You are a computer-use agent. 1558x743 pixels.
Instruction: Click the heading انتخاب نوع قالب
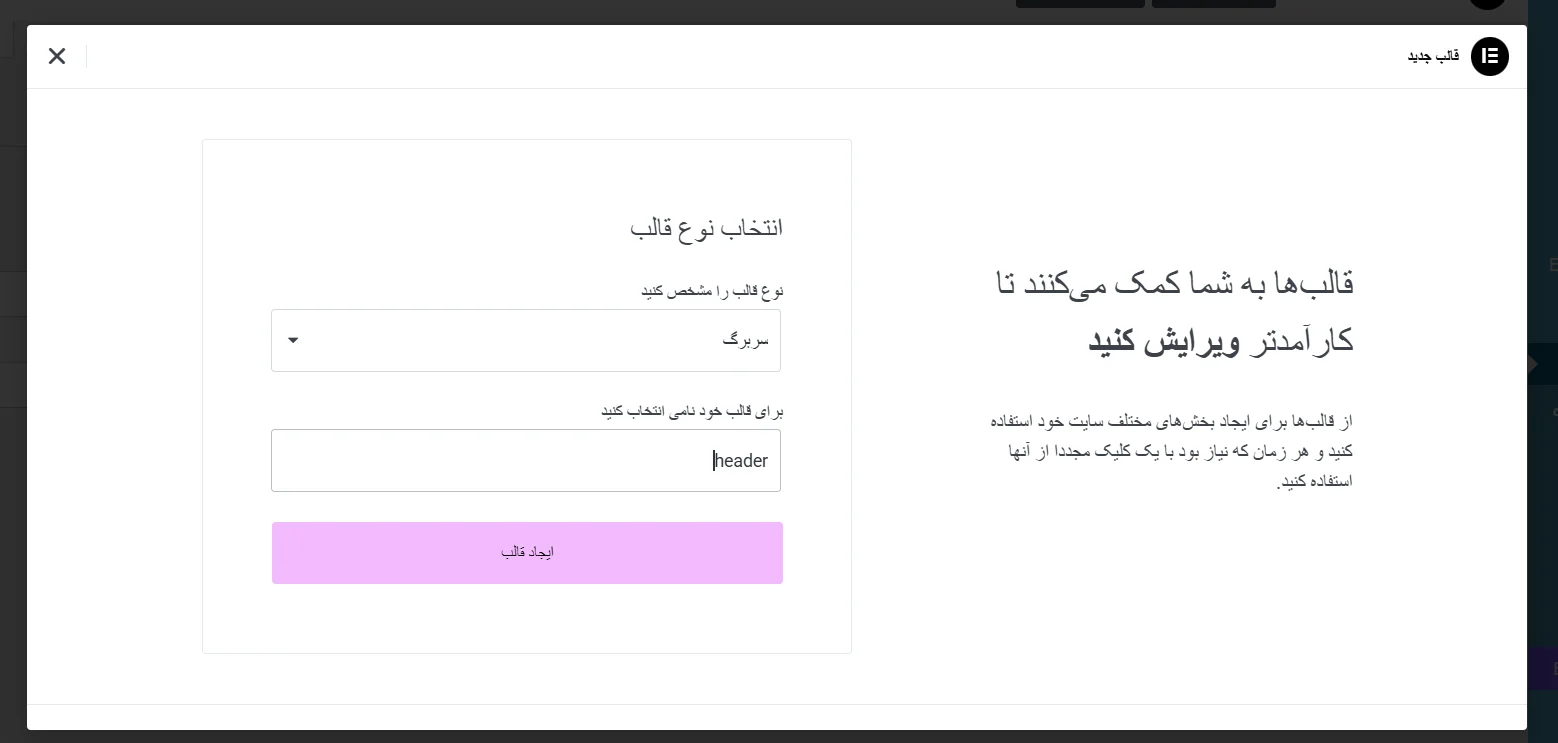(705, 227)
